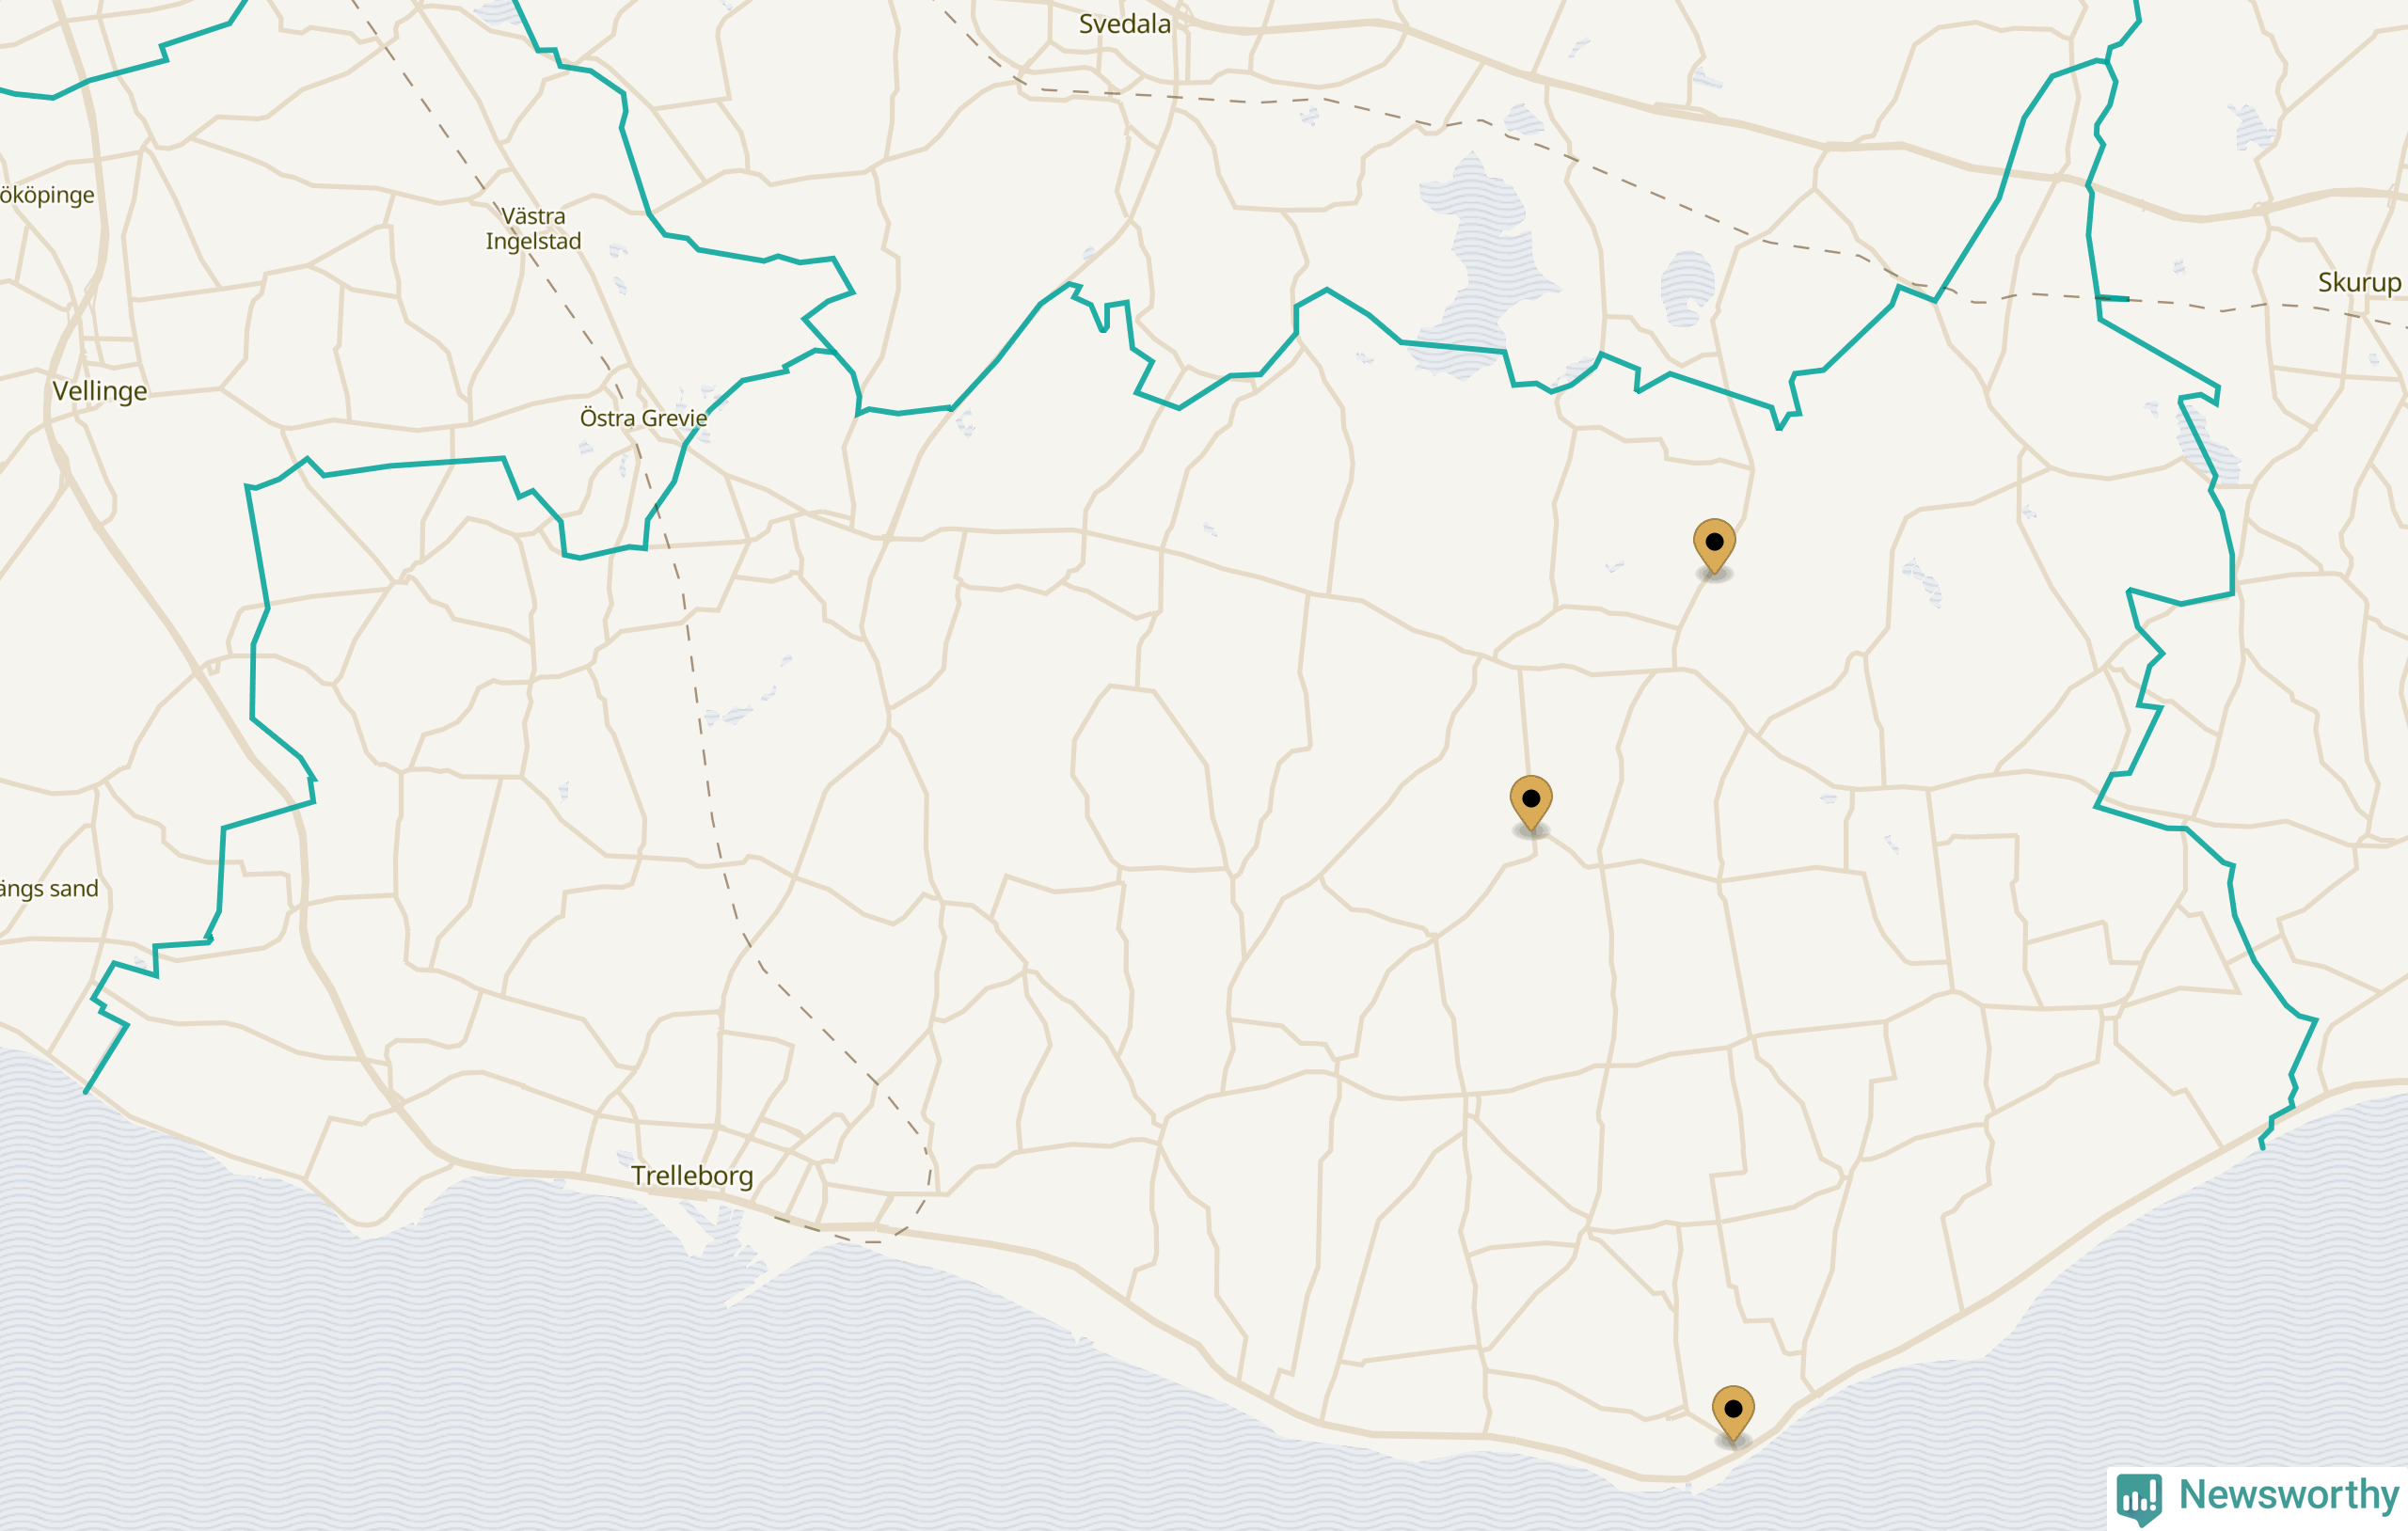This screenshot has width=2408, height=1531.
Task: Select the Västra Ingelstad label
Action: click(533, 228)
